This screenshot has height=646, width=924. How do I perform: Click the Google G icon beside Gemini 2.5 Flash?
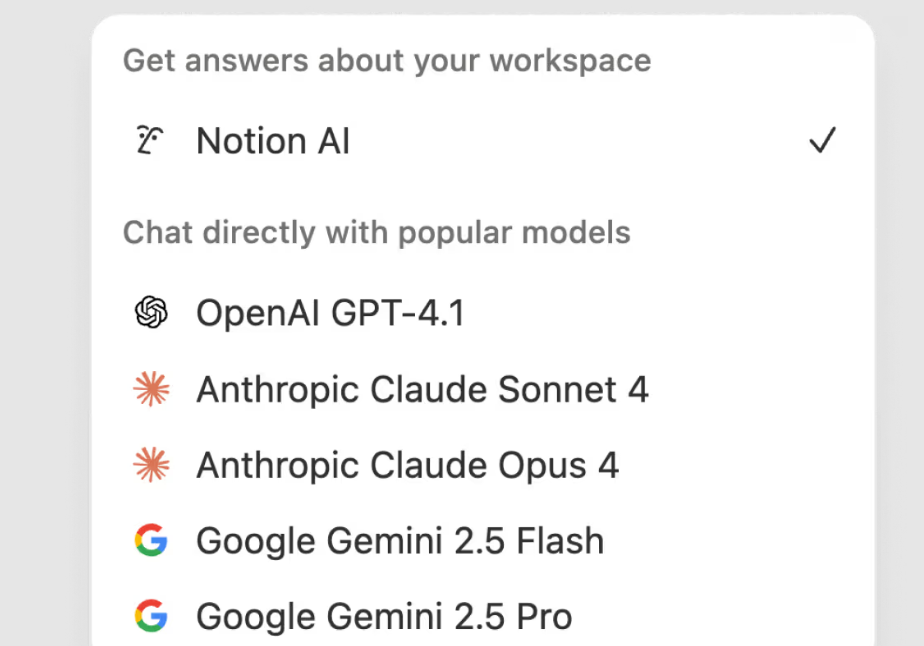(150, 540)
